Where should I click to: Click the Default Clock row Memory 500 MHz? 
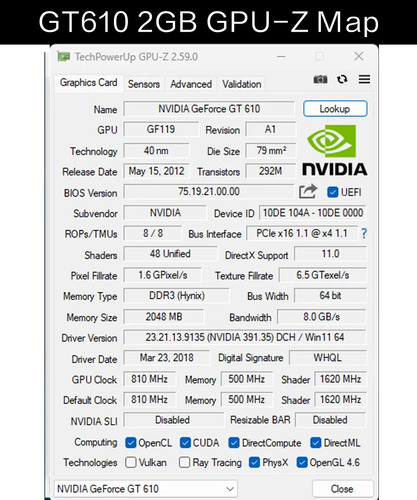pos(247,400)
